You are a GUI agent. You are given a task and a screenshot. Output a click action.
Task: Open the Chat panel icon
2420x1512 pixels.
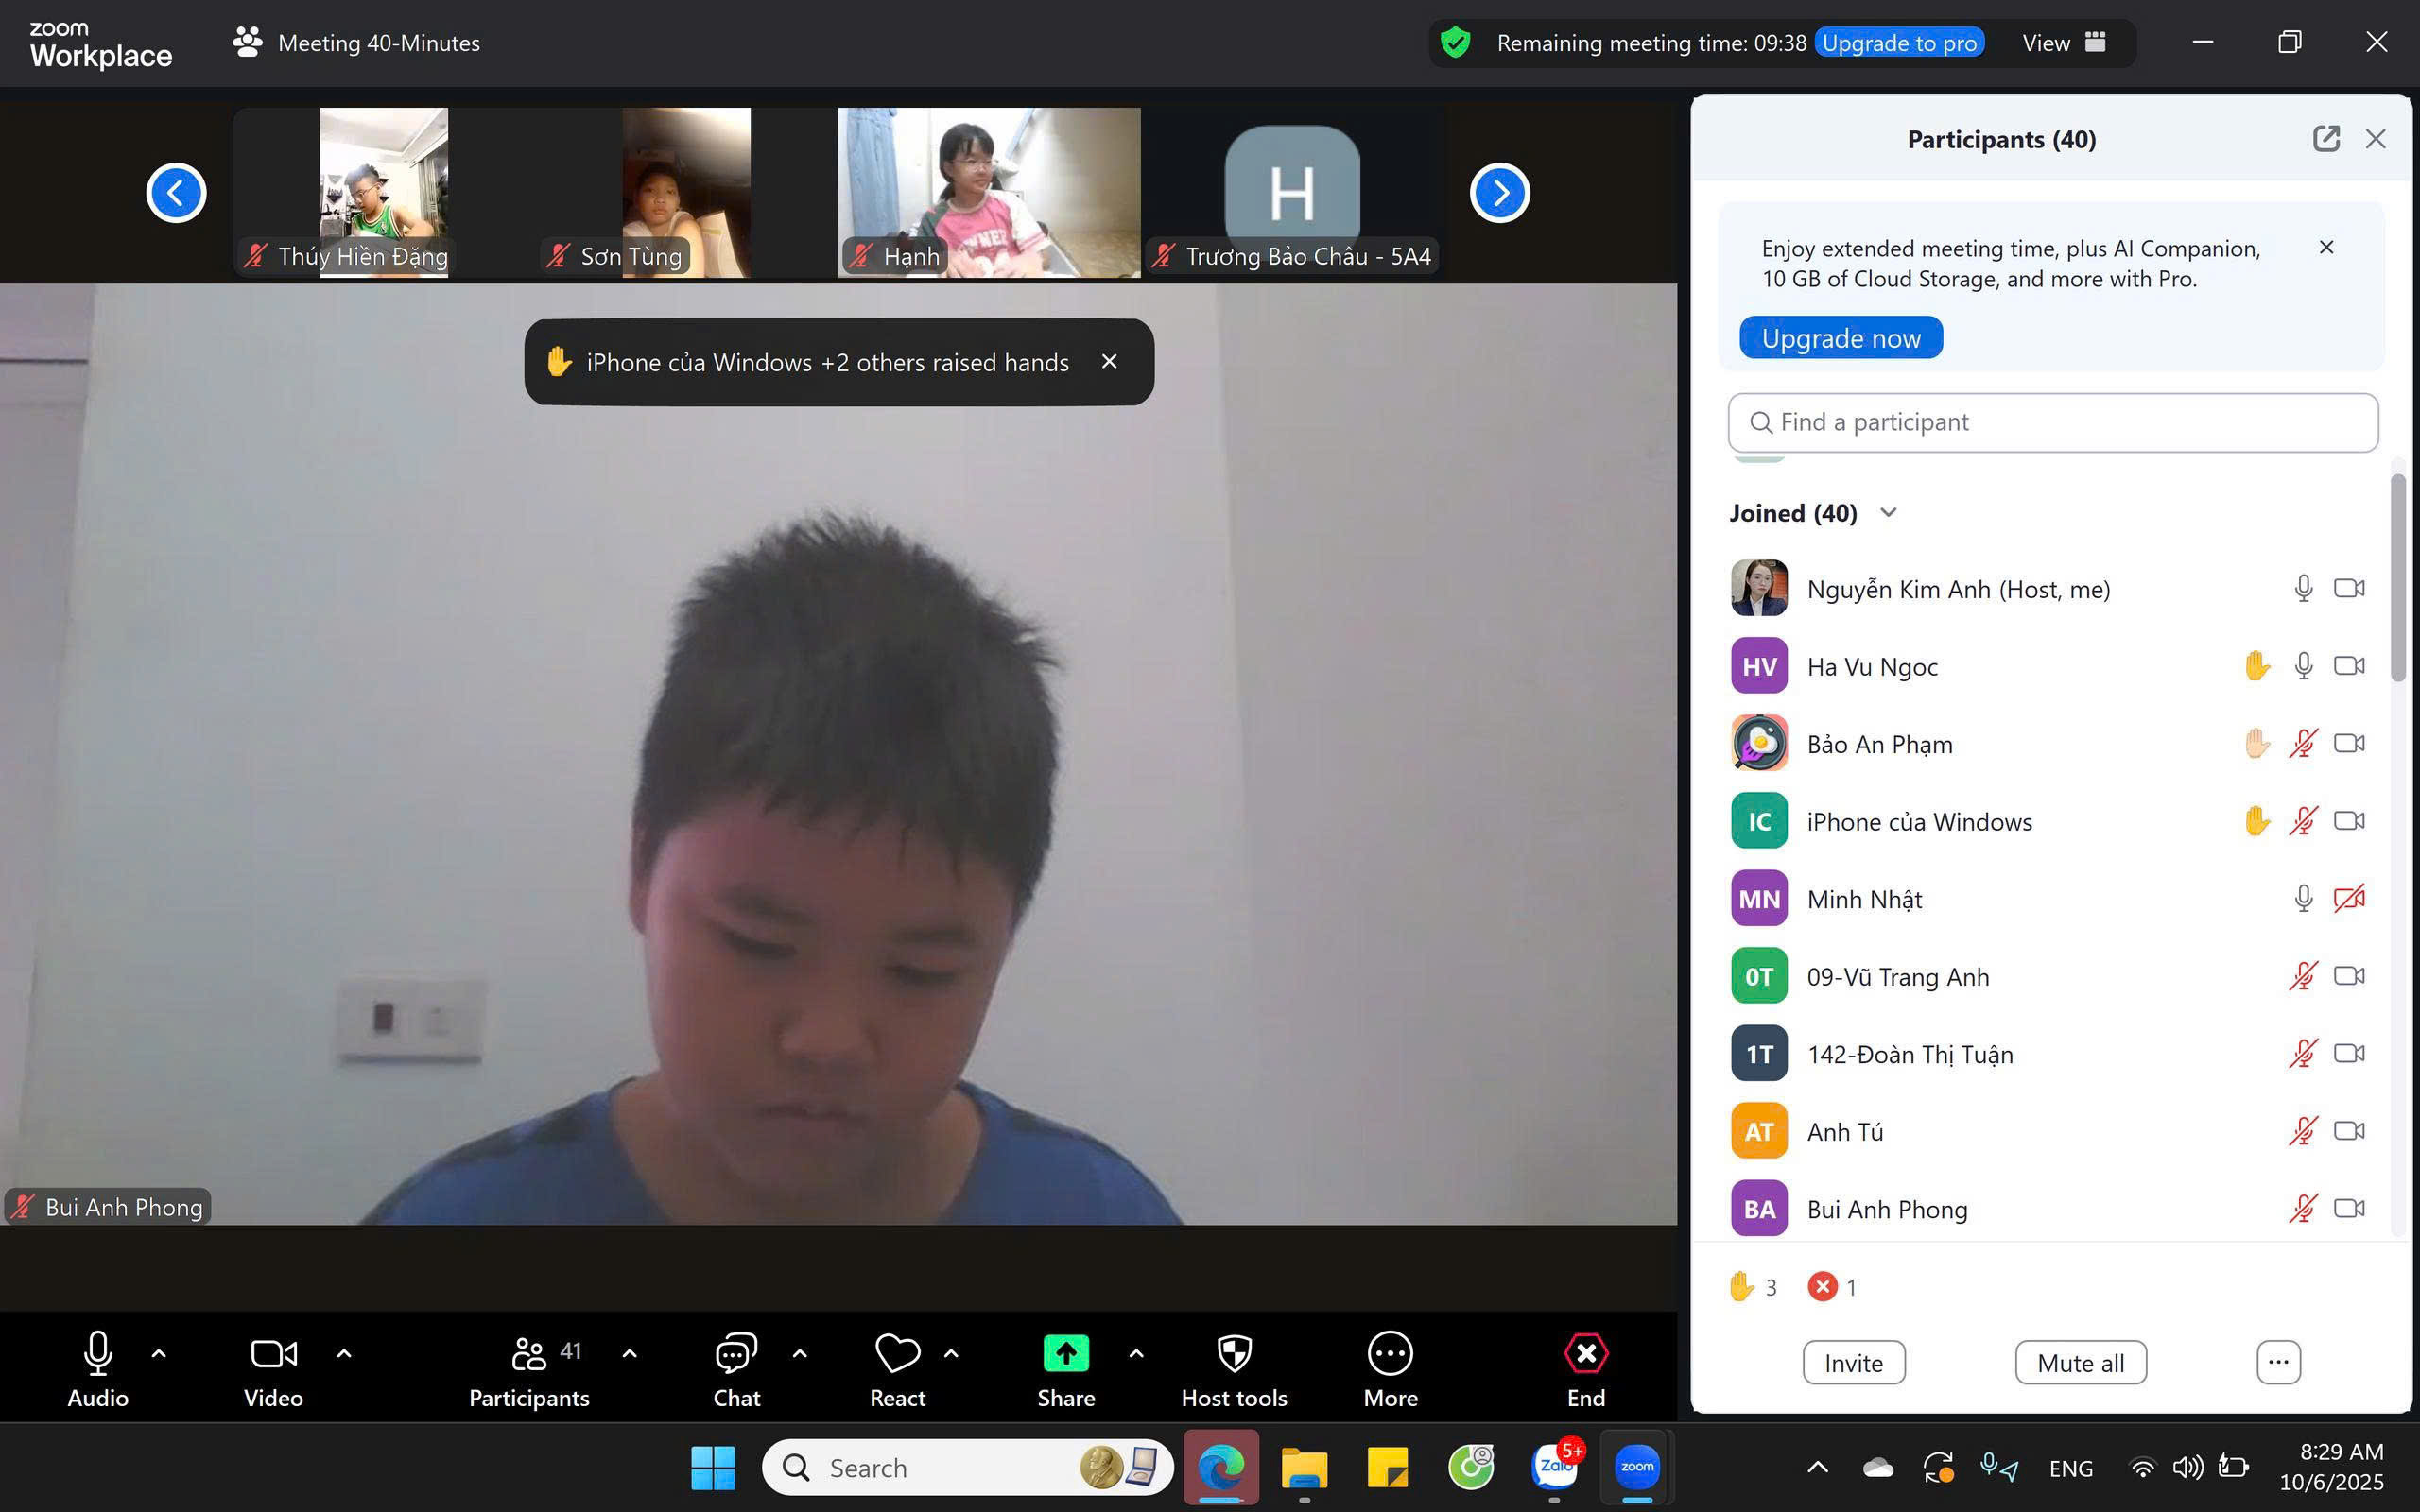click(736, 1354)
